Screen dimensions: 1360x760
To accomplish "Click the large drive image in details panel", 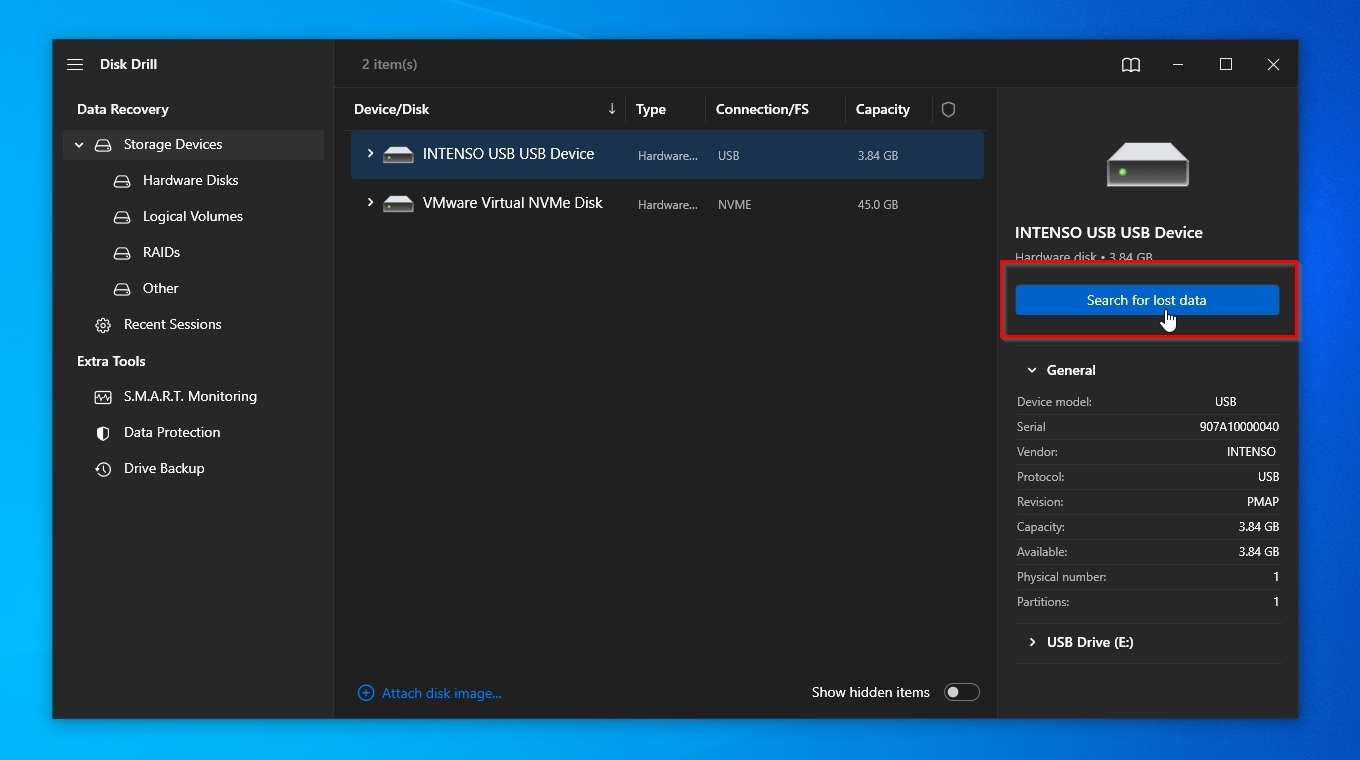I will (1147, 164).
